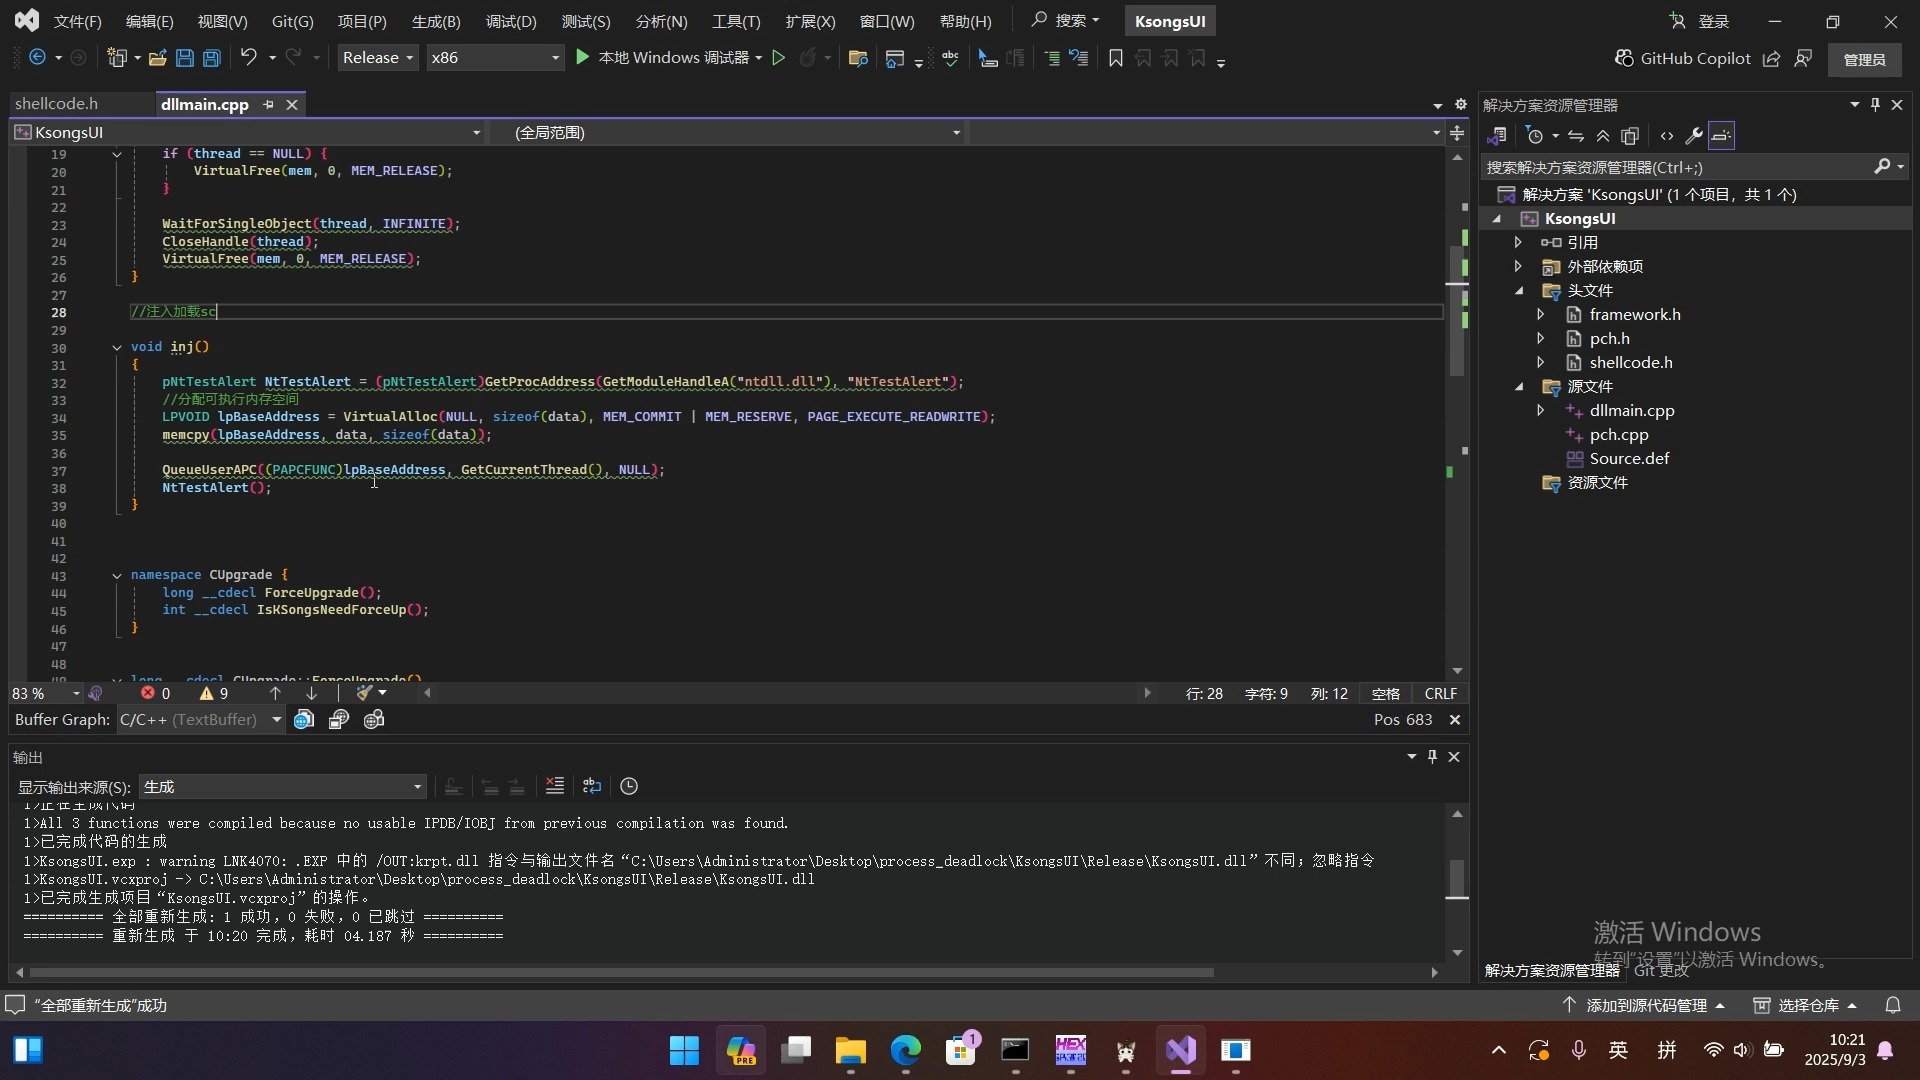The height and width of the screenshot is (1080, 1920).
Task: Click the warnings count indicator showing 9
Action: click(214, 693)
